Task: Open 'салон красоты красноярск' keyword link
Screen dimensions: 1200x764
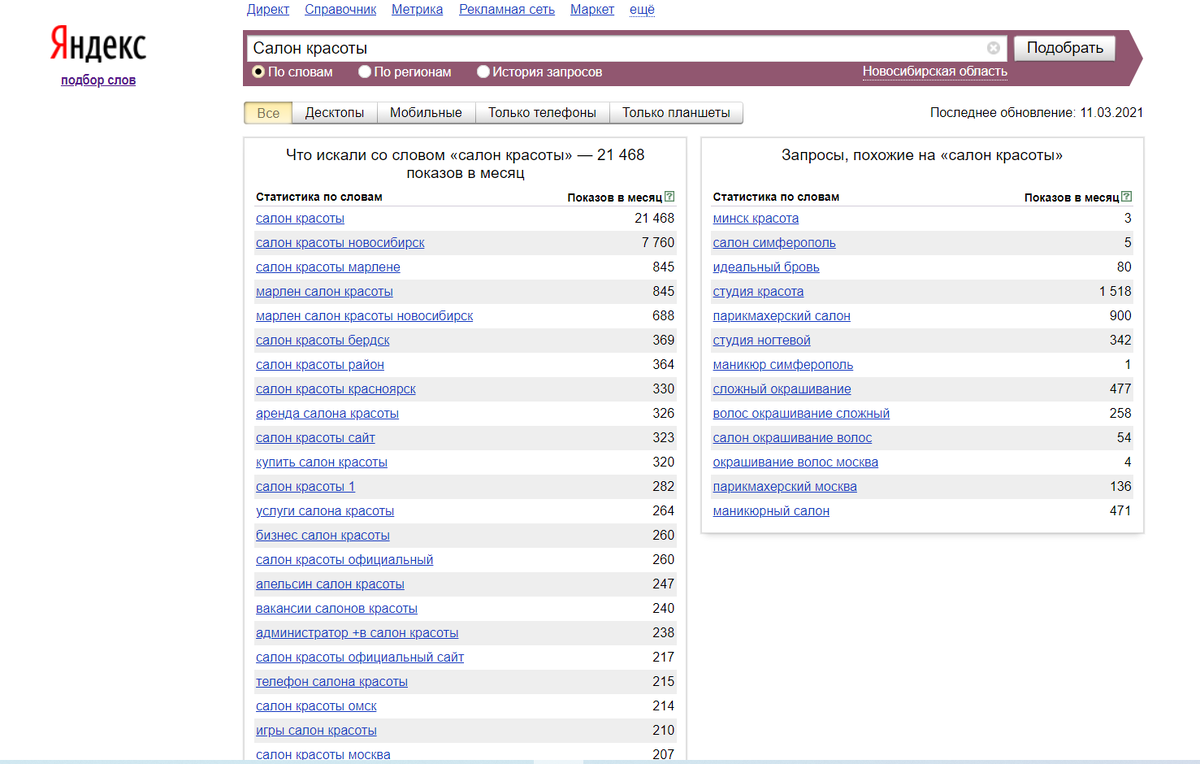Action: pos(336,389)
